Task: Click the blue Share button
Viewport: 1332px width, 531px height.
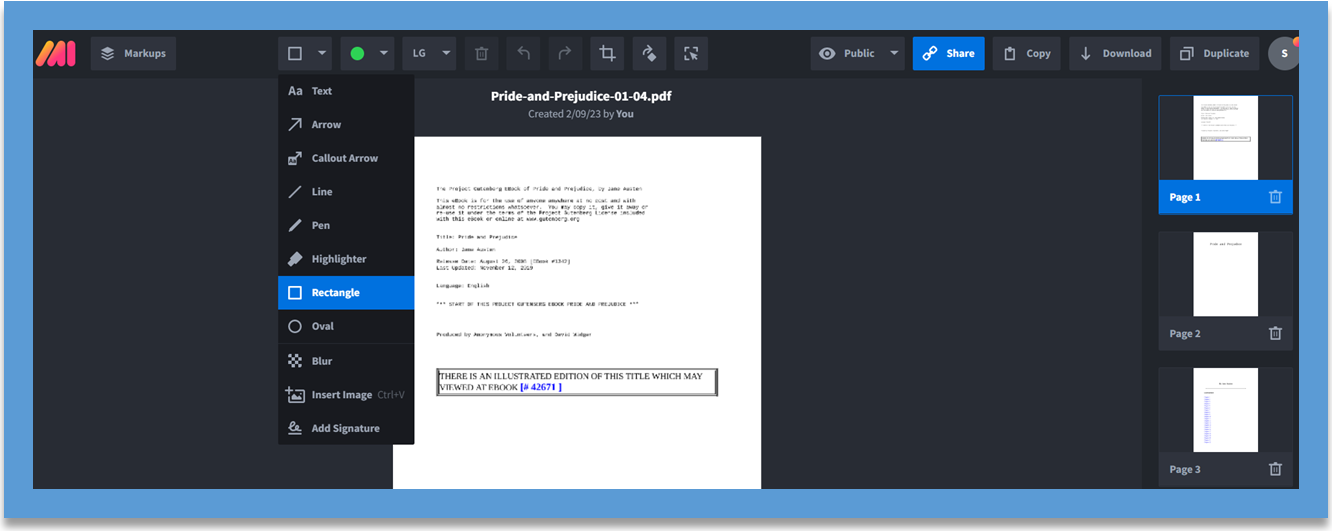Action: tap(948, 54)
